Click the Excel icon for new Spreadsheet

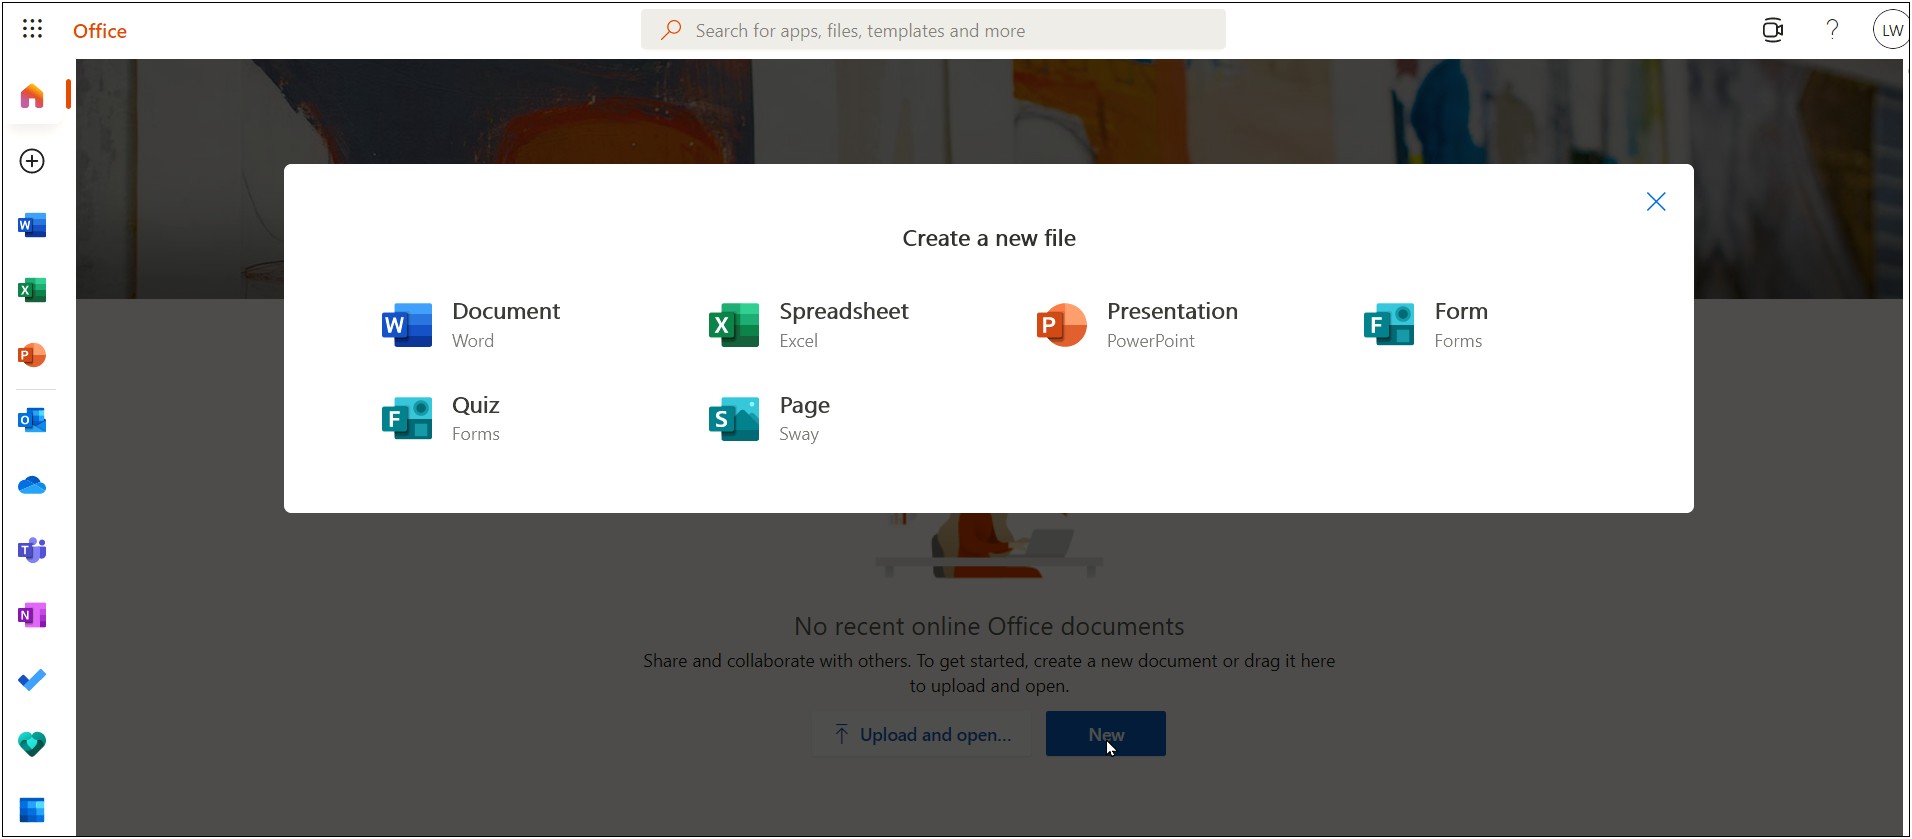[734, 325]
